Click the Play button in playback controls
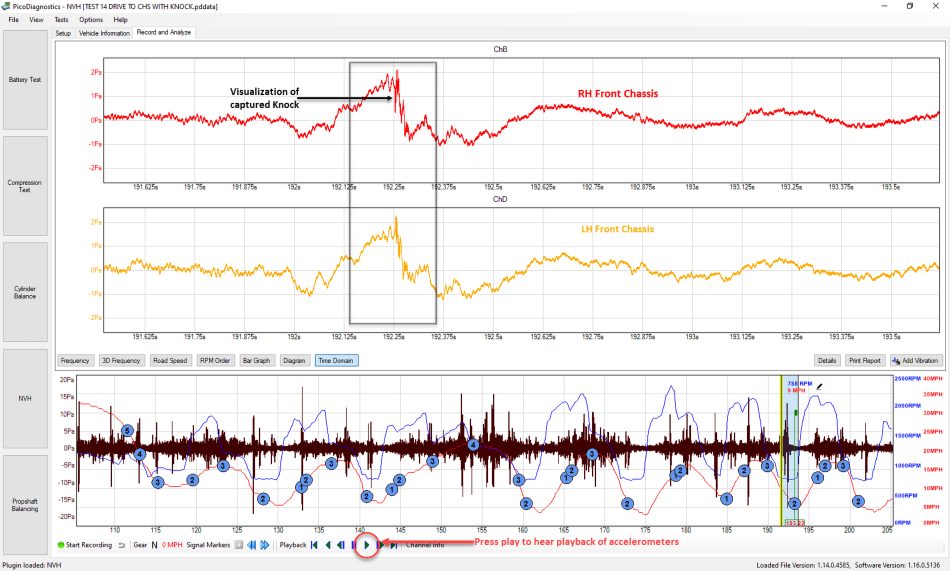Image resolution: width=950 pixels, height=571 pixels. point(367,545)
